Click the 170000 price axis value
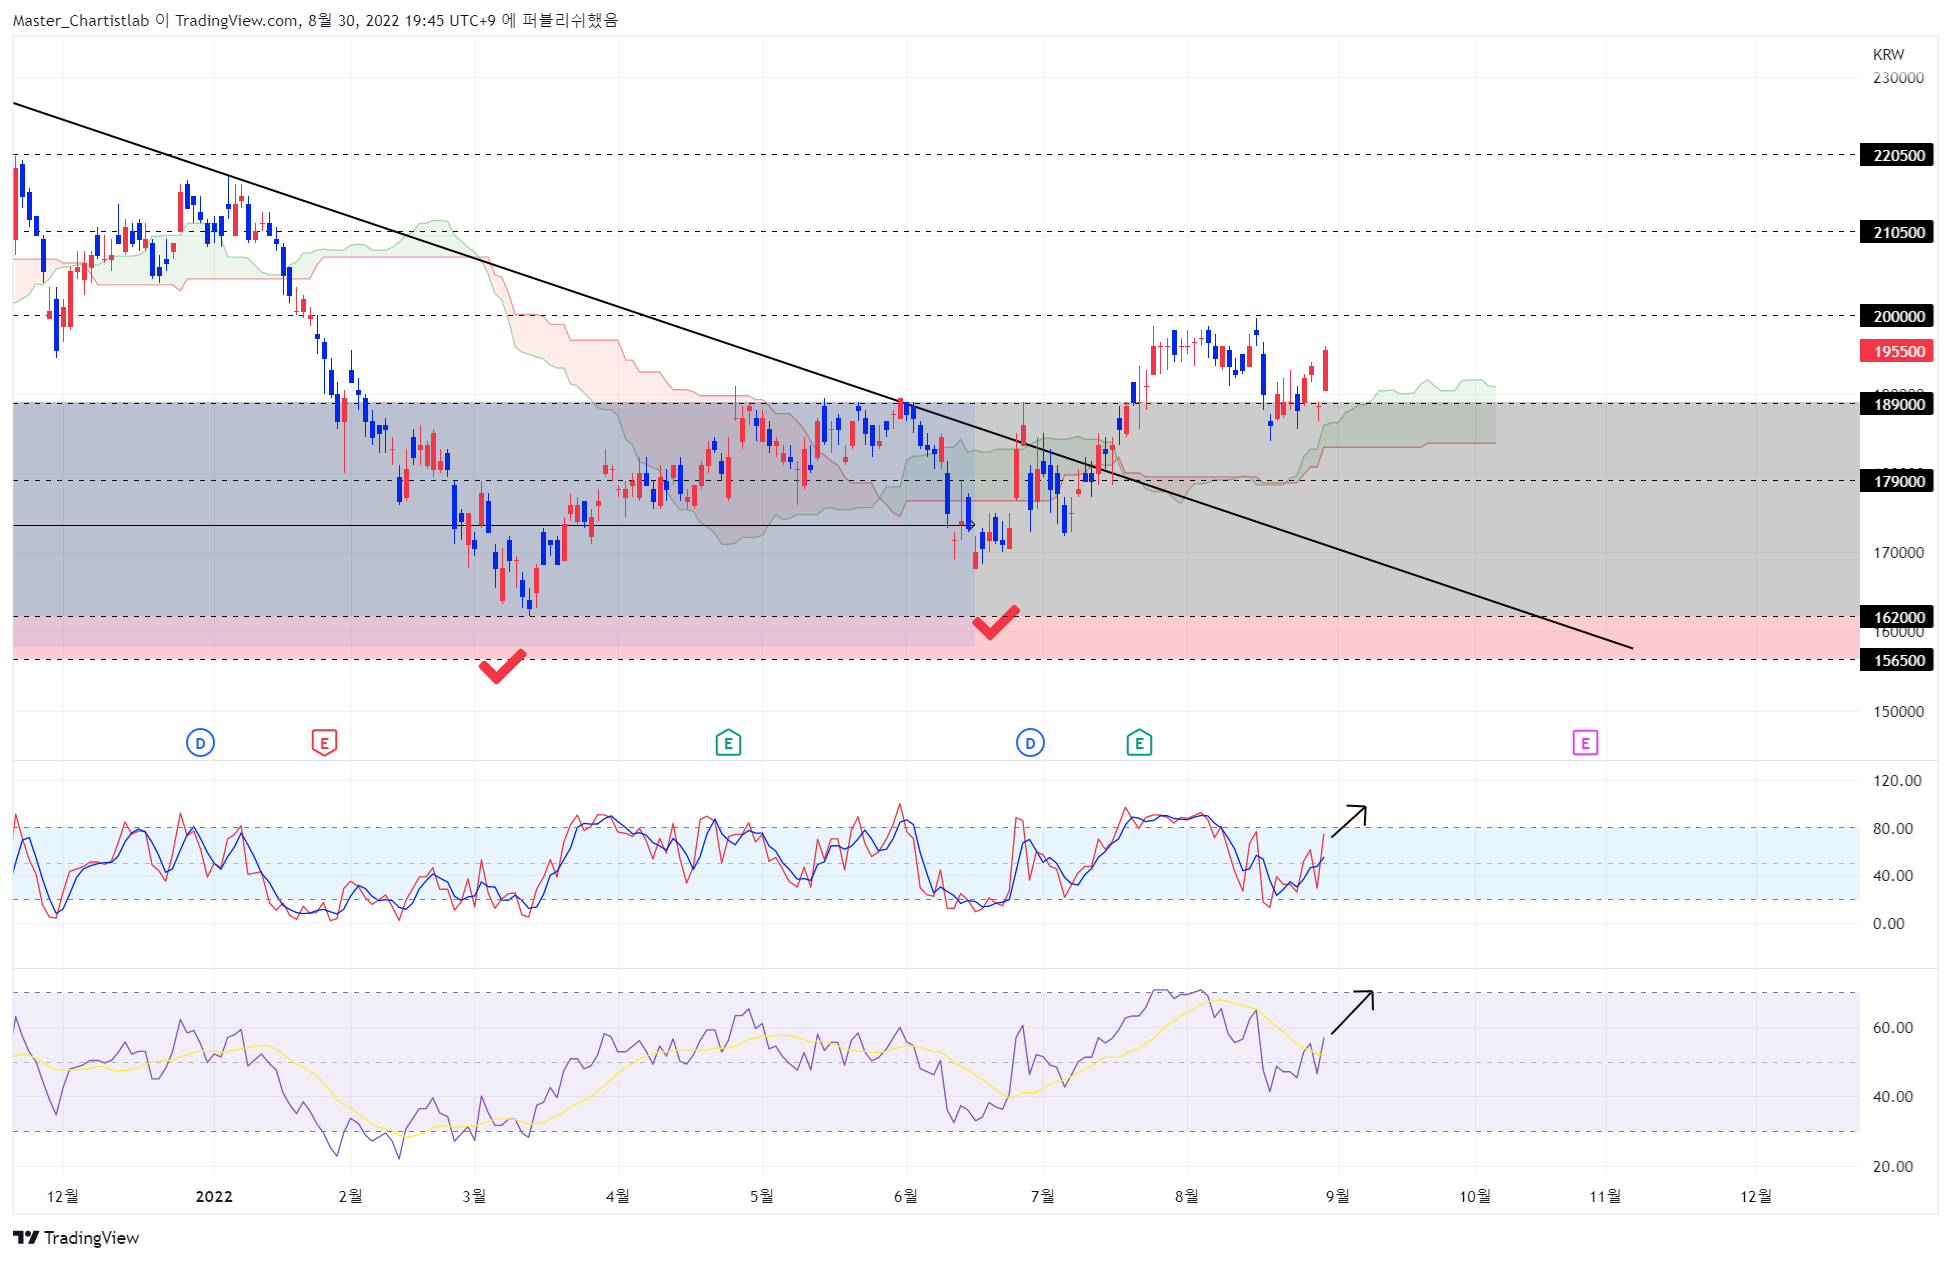Image resolution: width=1951 pixels, height=1261 pixels. coord(1898,552)
